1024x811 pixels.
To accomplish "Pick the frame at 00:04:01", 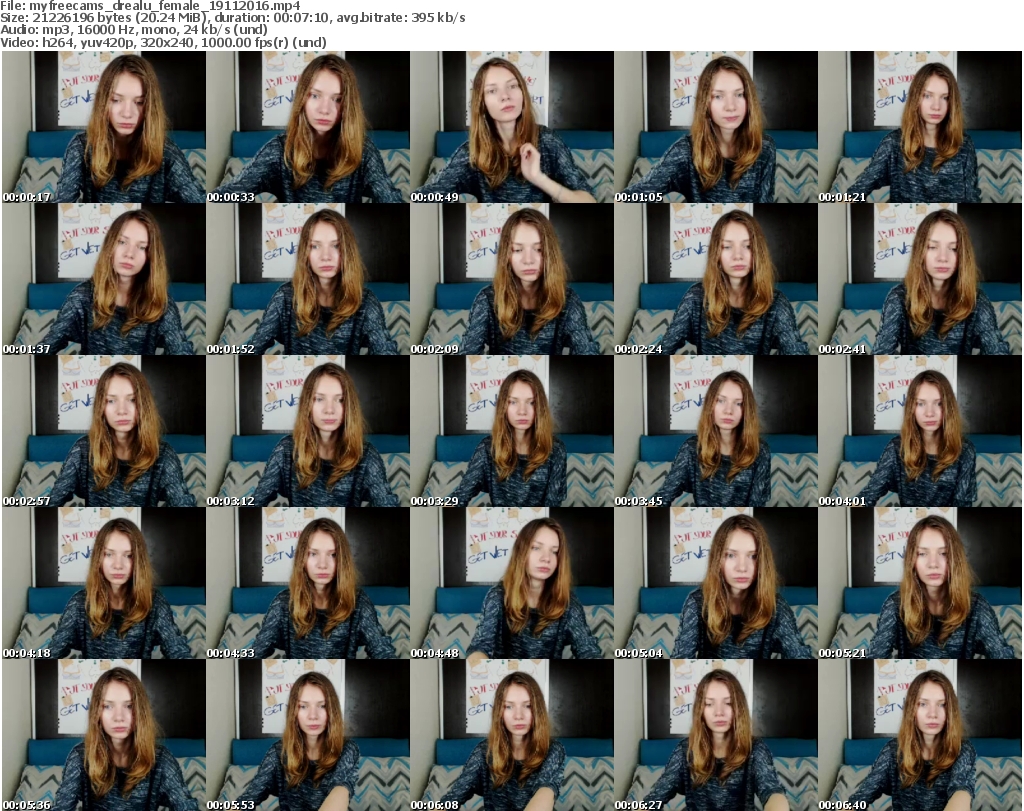I will pos(920,431).
